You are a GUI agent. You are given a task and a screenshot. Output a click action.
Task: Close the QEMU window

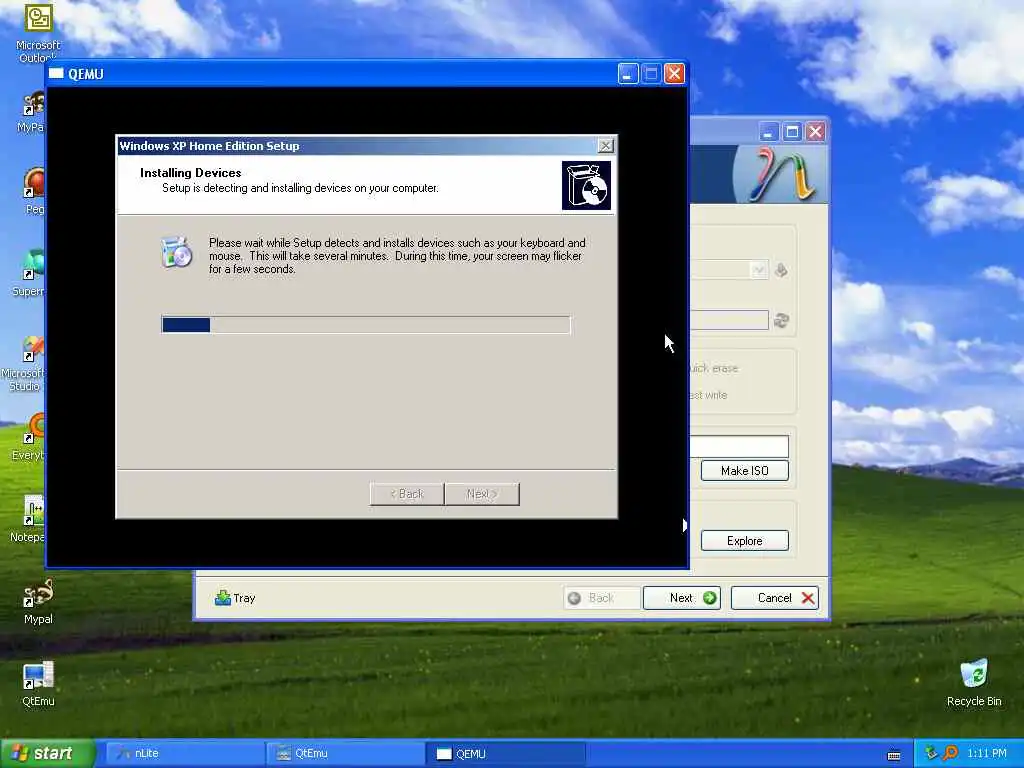point(674,73)
